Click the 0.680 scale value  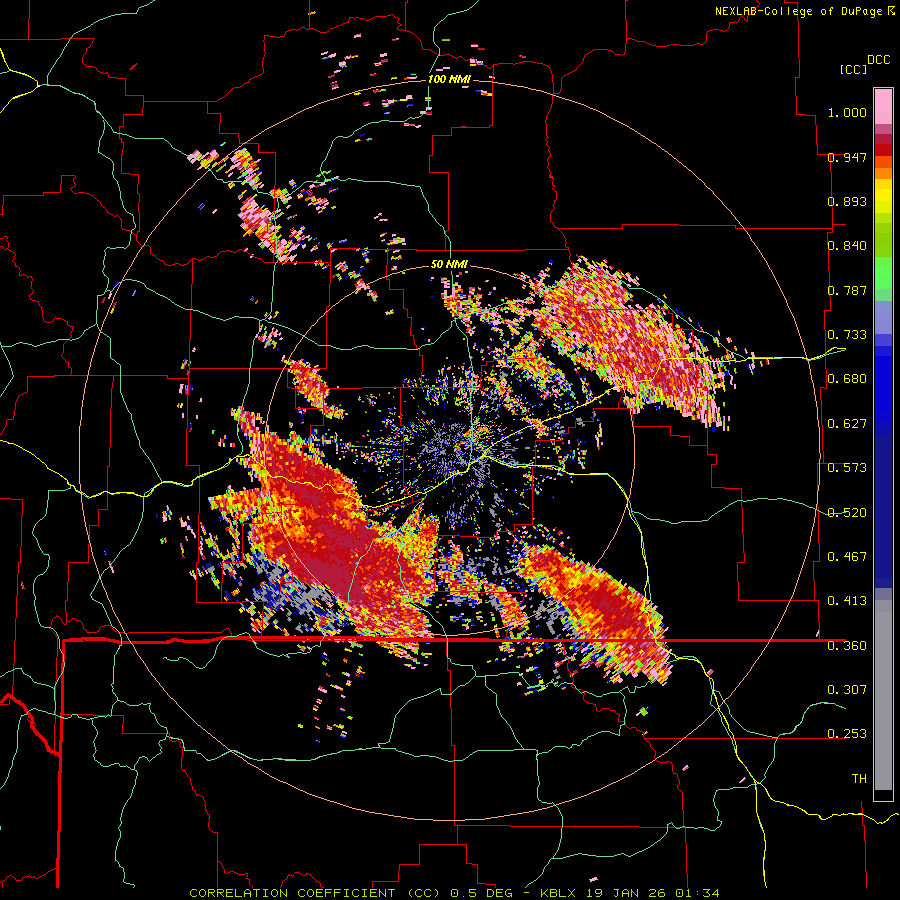(x=847, y=379)
